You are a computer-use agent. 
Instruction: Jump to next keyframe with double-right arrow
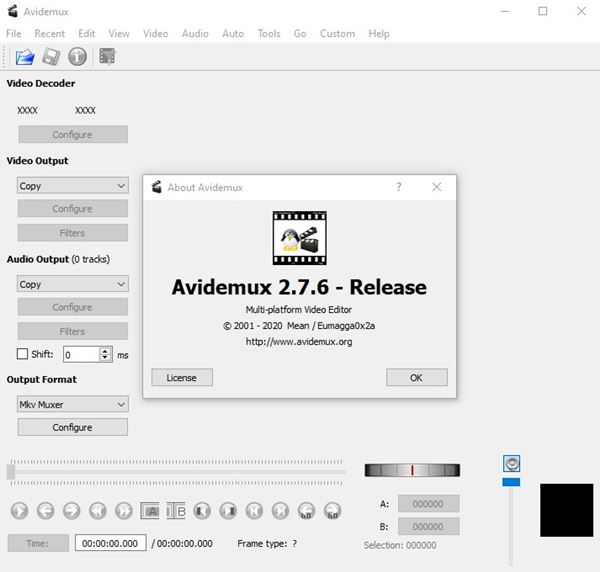(124, 511)
